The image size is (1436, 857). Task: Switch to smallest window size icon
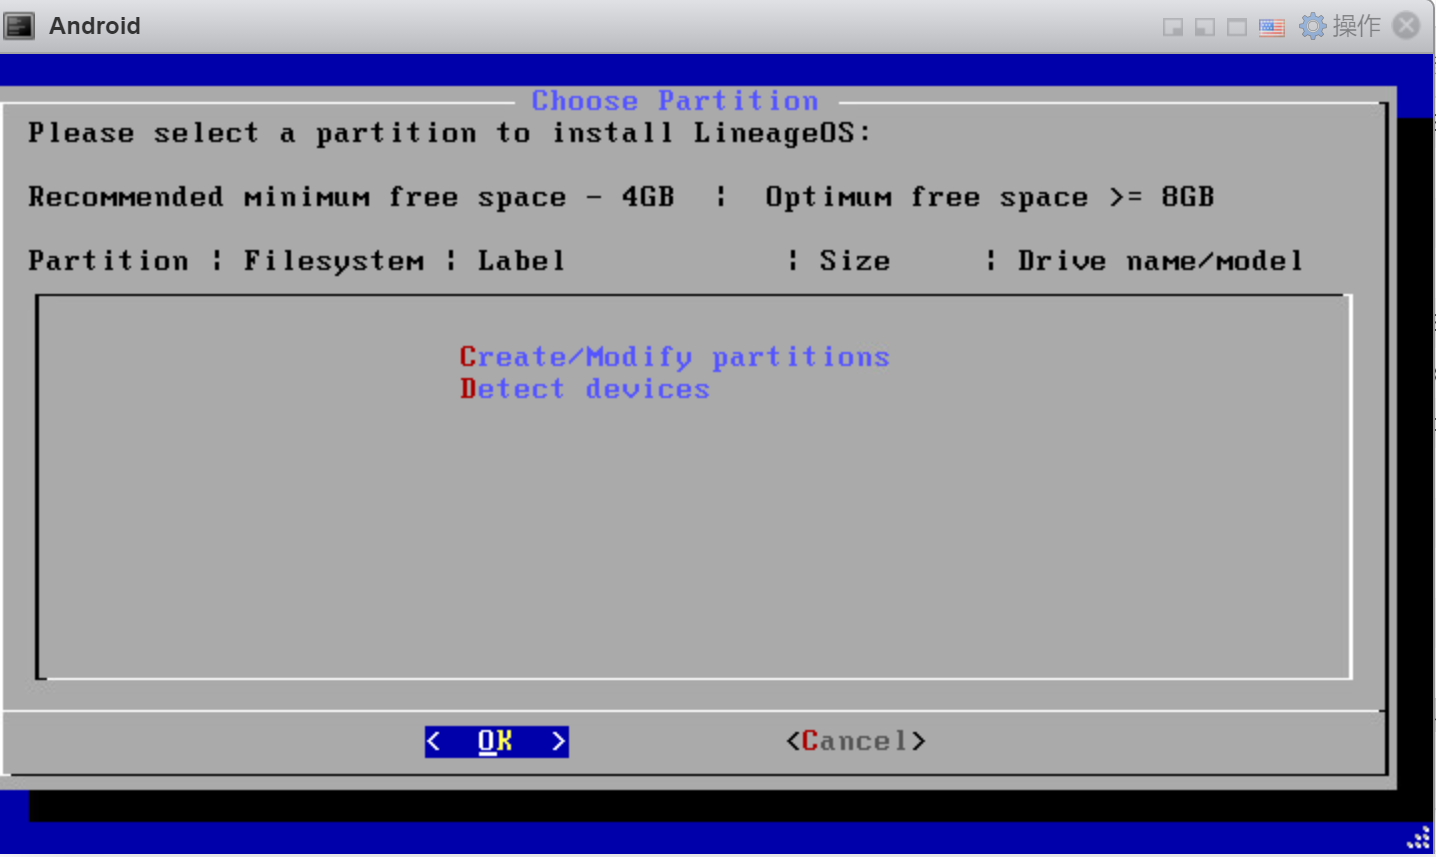tap(1173, 27)
